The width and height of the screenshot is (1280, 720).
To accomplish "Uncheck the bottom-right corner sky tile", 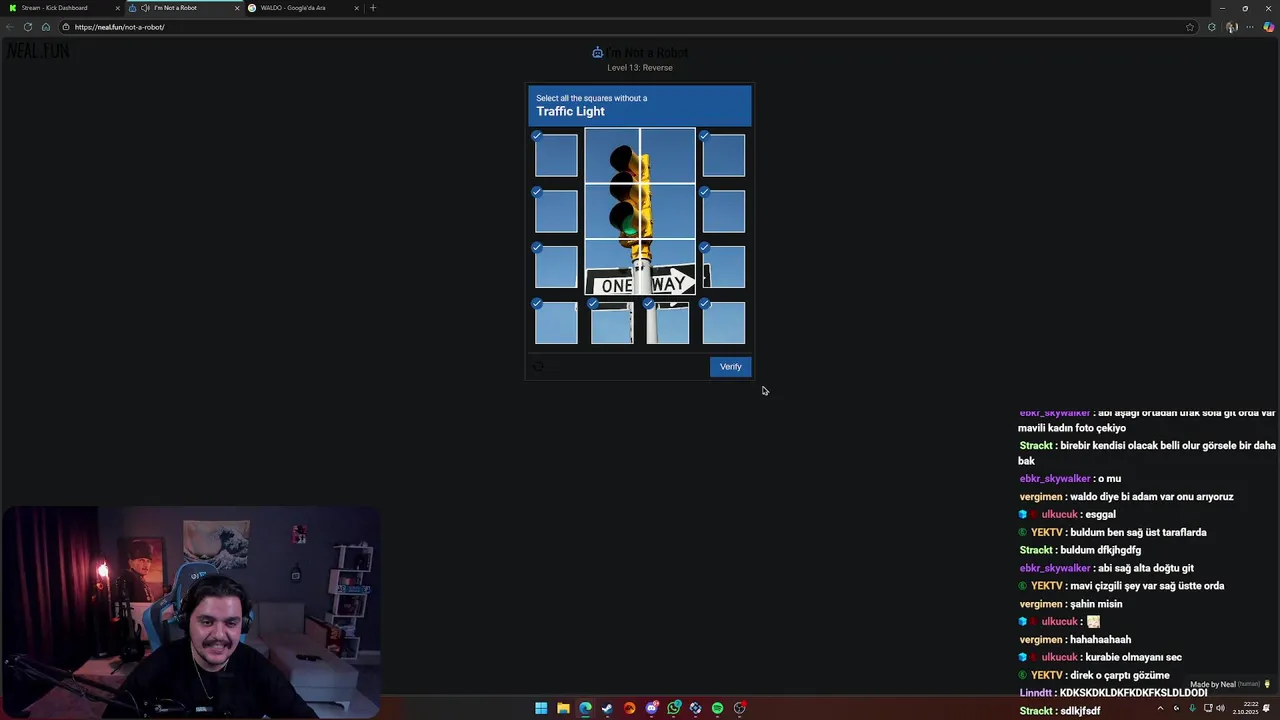I will [x=723, y=323].
